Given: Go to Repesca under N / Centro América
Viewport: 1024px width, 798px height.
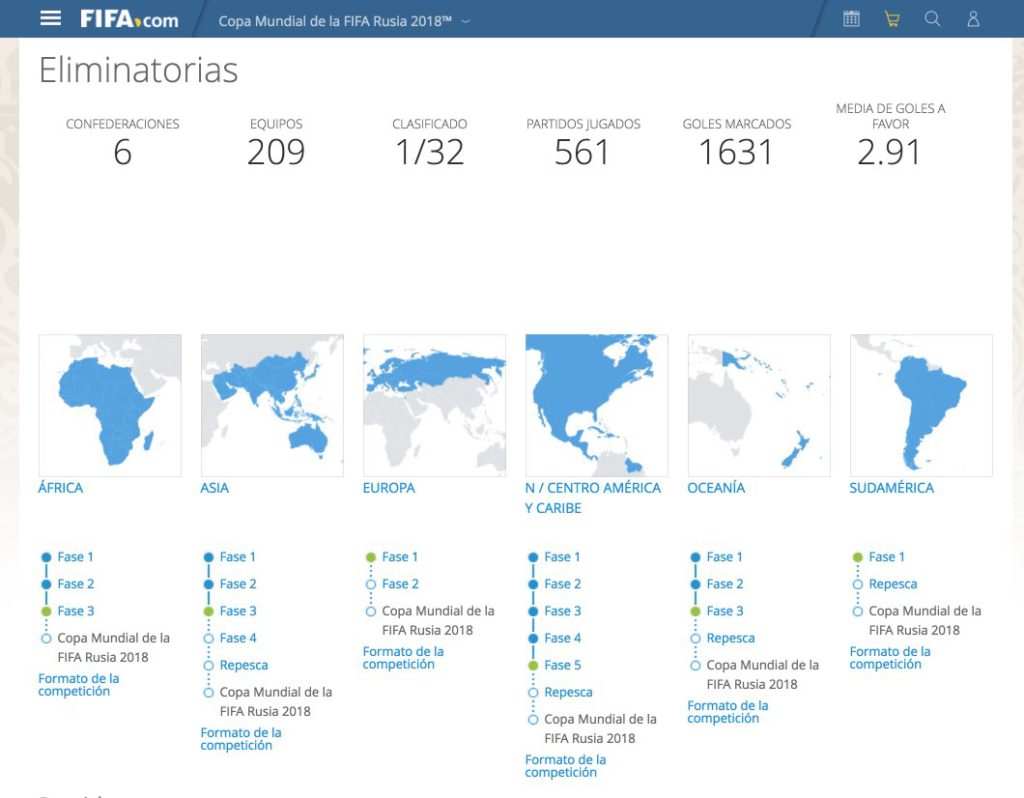Looking at the screenshot, I should pyautogui.click(x=568, y=692).
